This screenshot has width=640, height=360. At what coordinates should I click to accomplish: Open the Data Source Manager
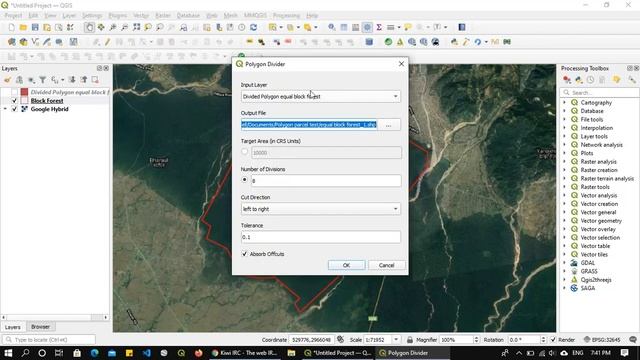pyautogui.click(x=11, y=42)
